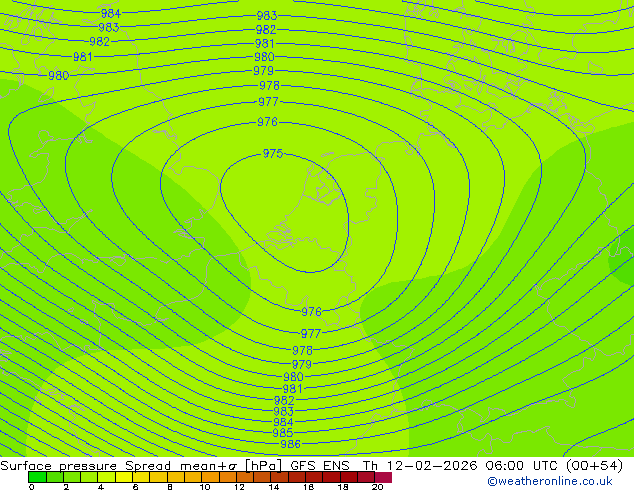
Task: Click the 979 label in the top-center column
Action: coord(264,71)
